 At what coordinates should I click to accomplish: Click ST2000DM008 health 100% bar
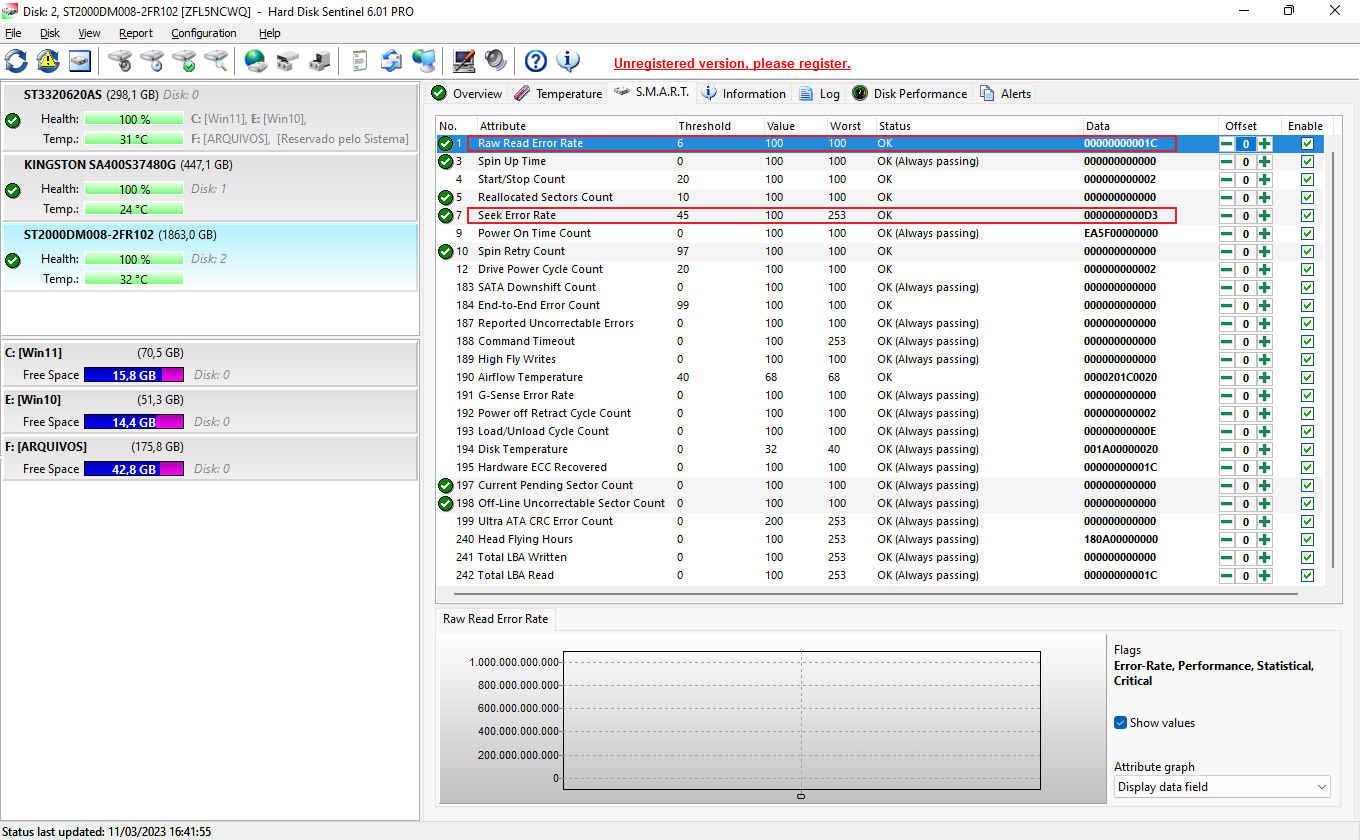[134, 259]
